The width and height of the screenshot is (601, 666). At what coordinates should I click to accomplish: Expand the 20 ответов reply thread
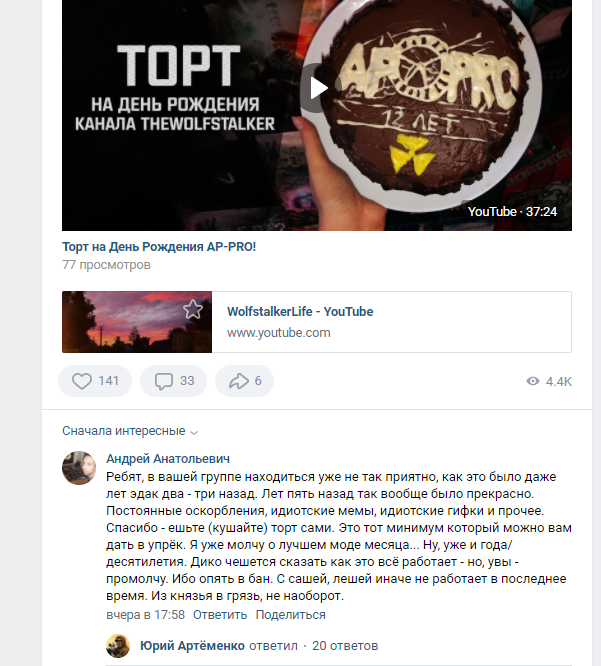click(x=345, y=646)
